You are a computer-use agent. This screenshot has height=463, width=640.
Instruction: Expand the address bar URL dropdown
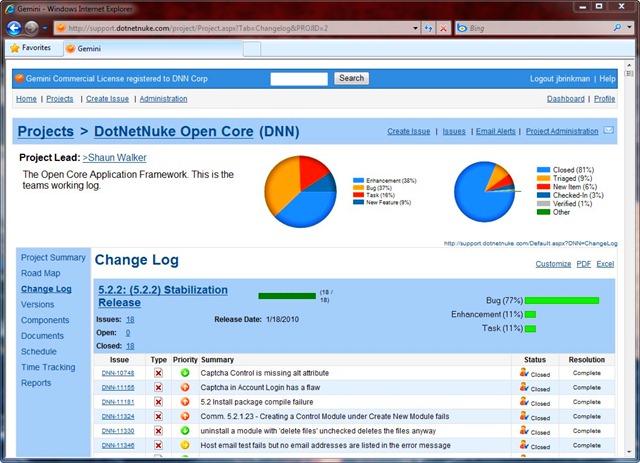pos(415,28)
